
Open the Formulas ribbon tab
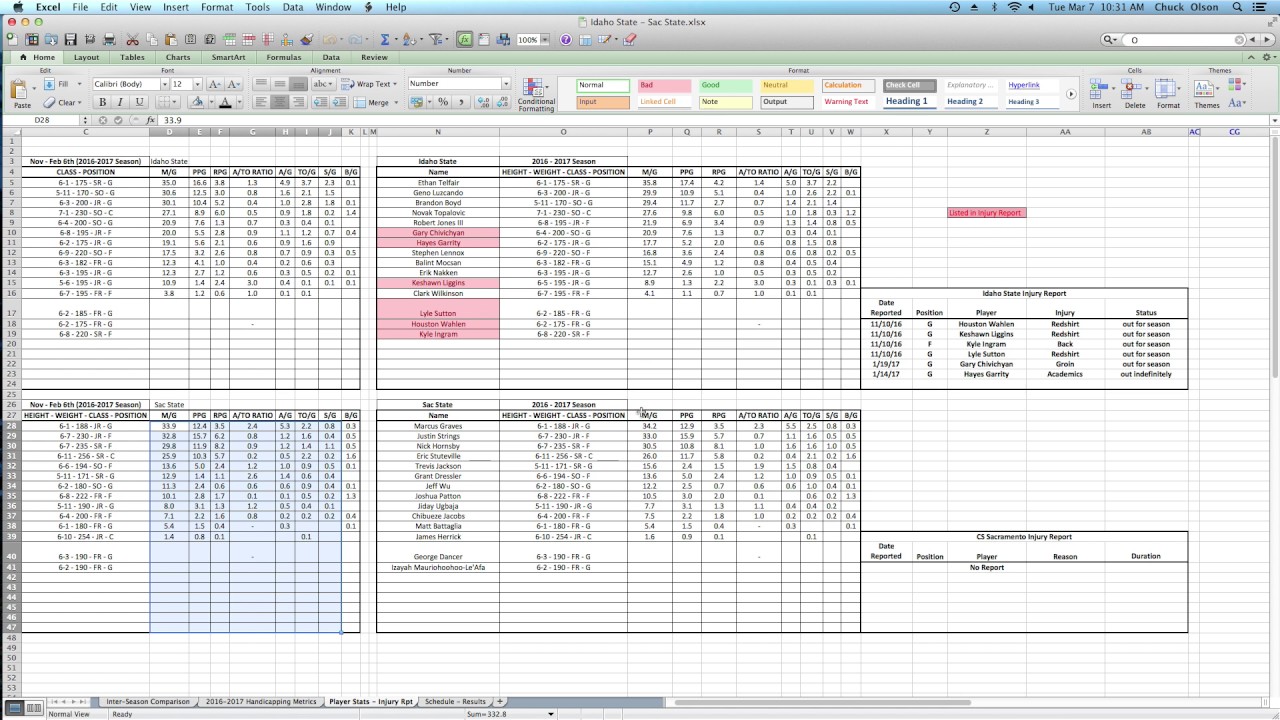click(x=284, y=57)
